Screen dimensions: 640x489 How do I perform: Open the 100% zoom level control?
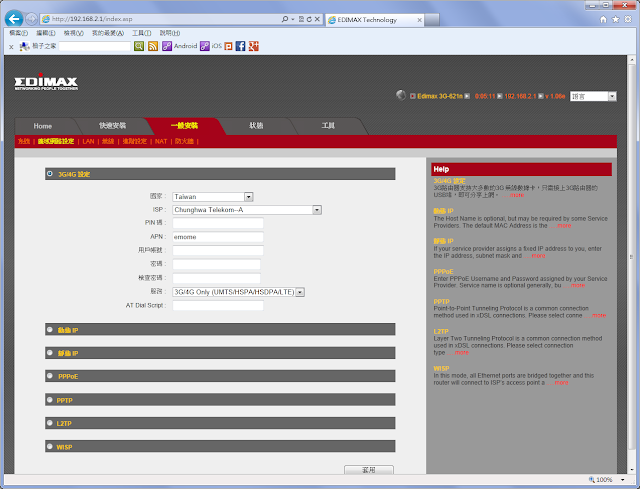tap(607, 480)
